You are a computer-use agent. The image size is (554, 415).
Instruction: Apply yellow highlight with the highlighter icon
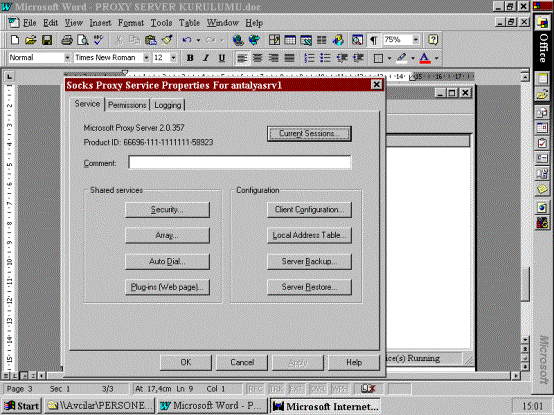point(402,58)
